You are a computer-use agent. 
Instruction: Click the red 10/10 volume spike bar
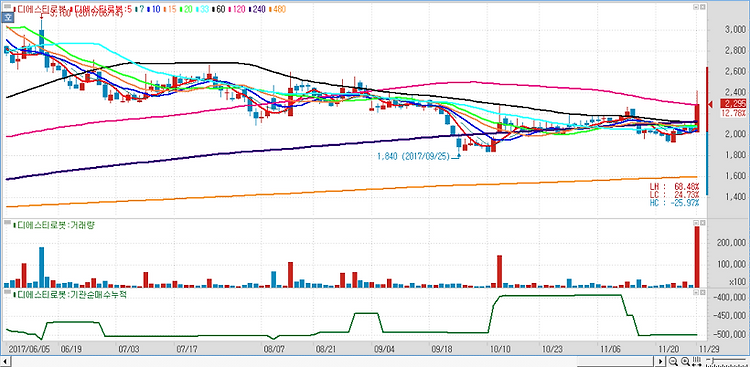pyautogui.click(x=499, y=271)
